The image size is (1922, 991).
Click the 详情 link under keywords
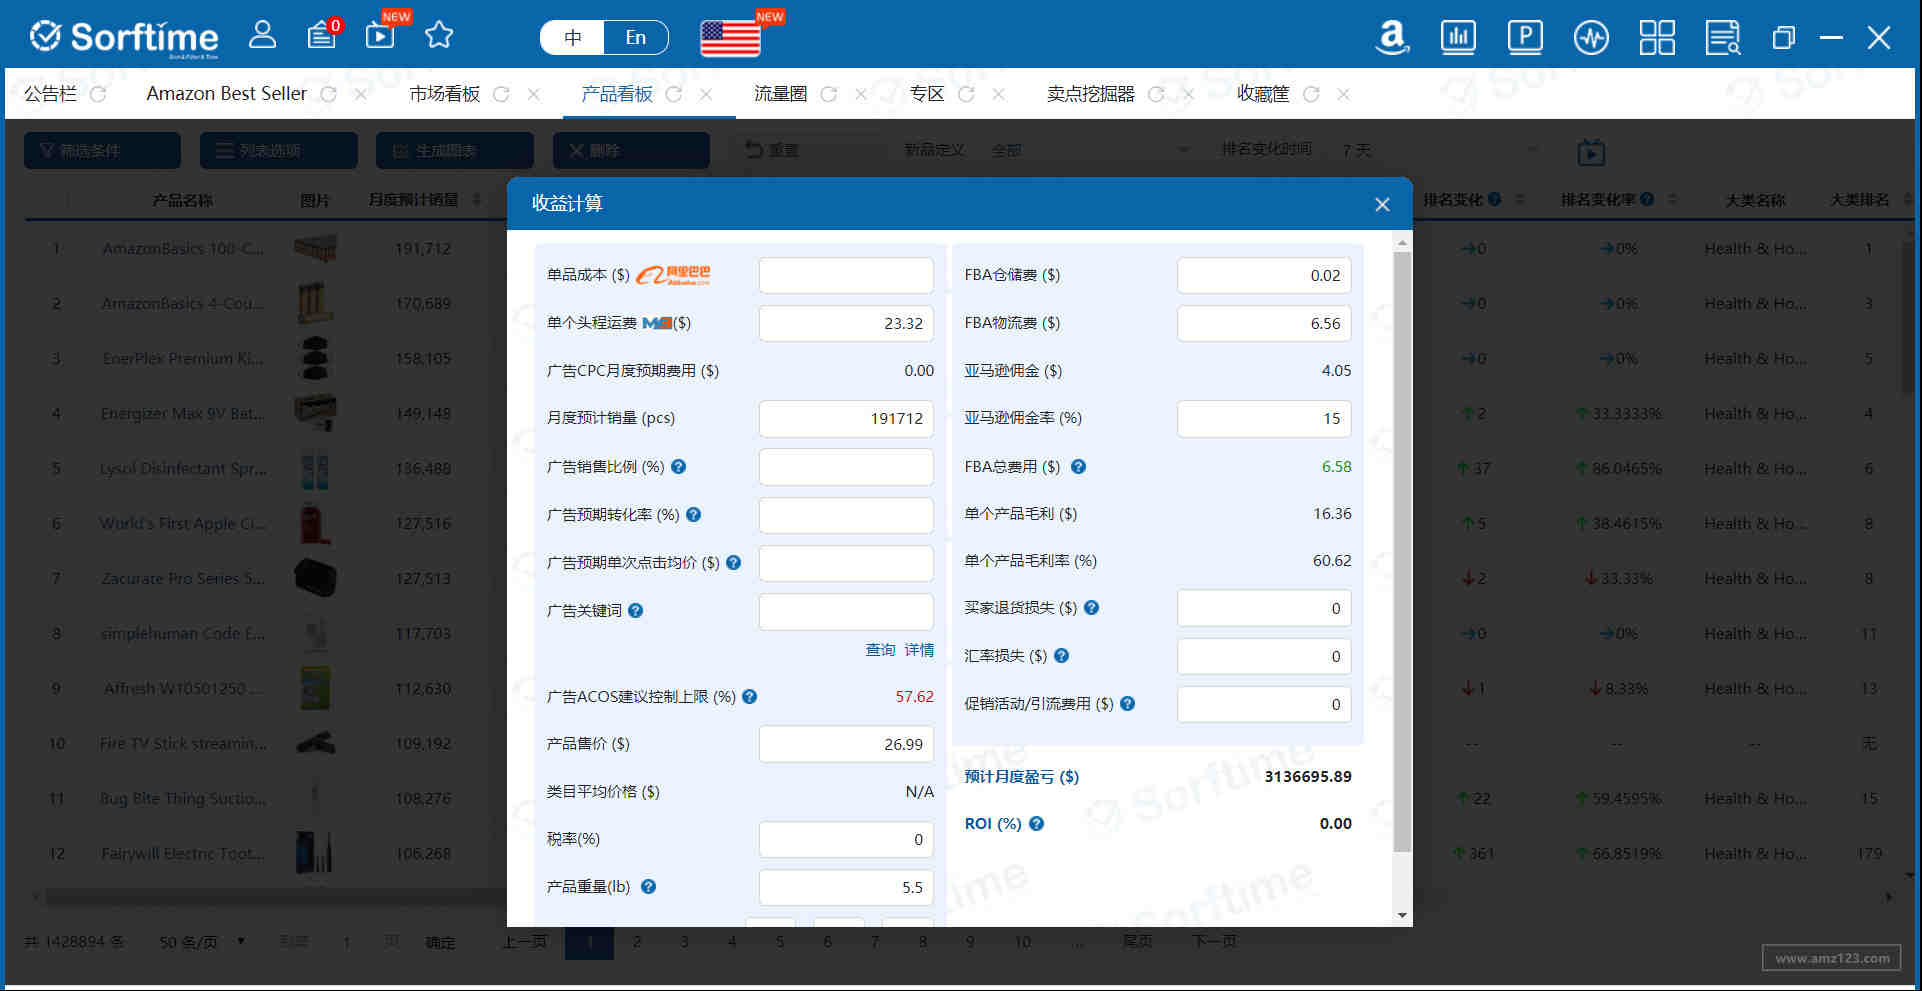(x=919, y=650)
